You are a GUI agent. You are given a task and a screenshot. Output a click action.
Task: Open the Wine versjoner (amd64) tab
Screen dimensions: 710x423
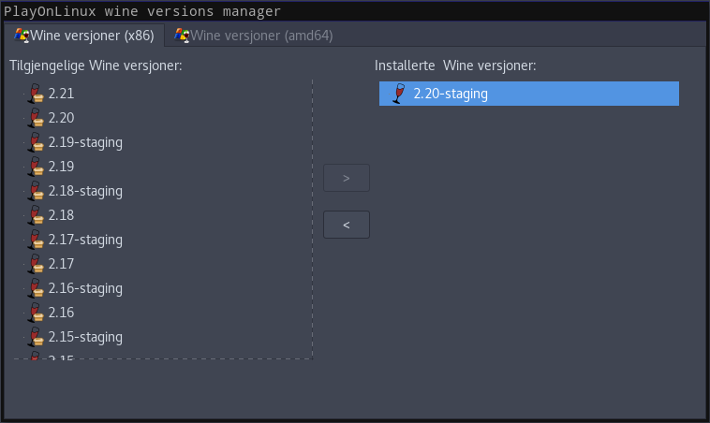pyautogui.click(x=254, y=35)
